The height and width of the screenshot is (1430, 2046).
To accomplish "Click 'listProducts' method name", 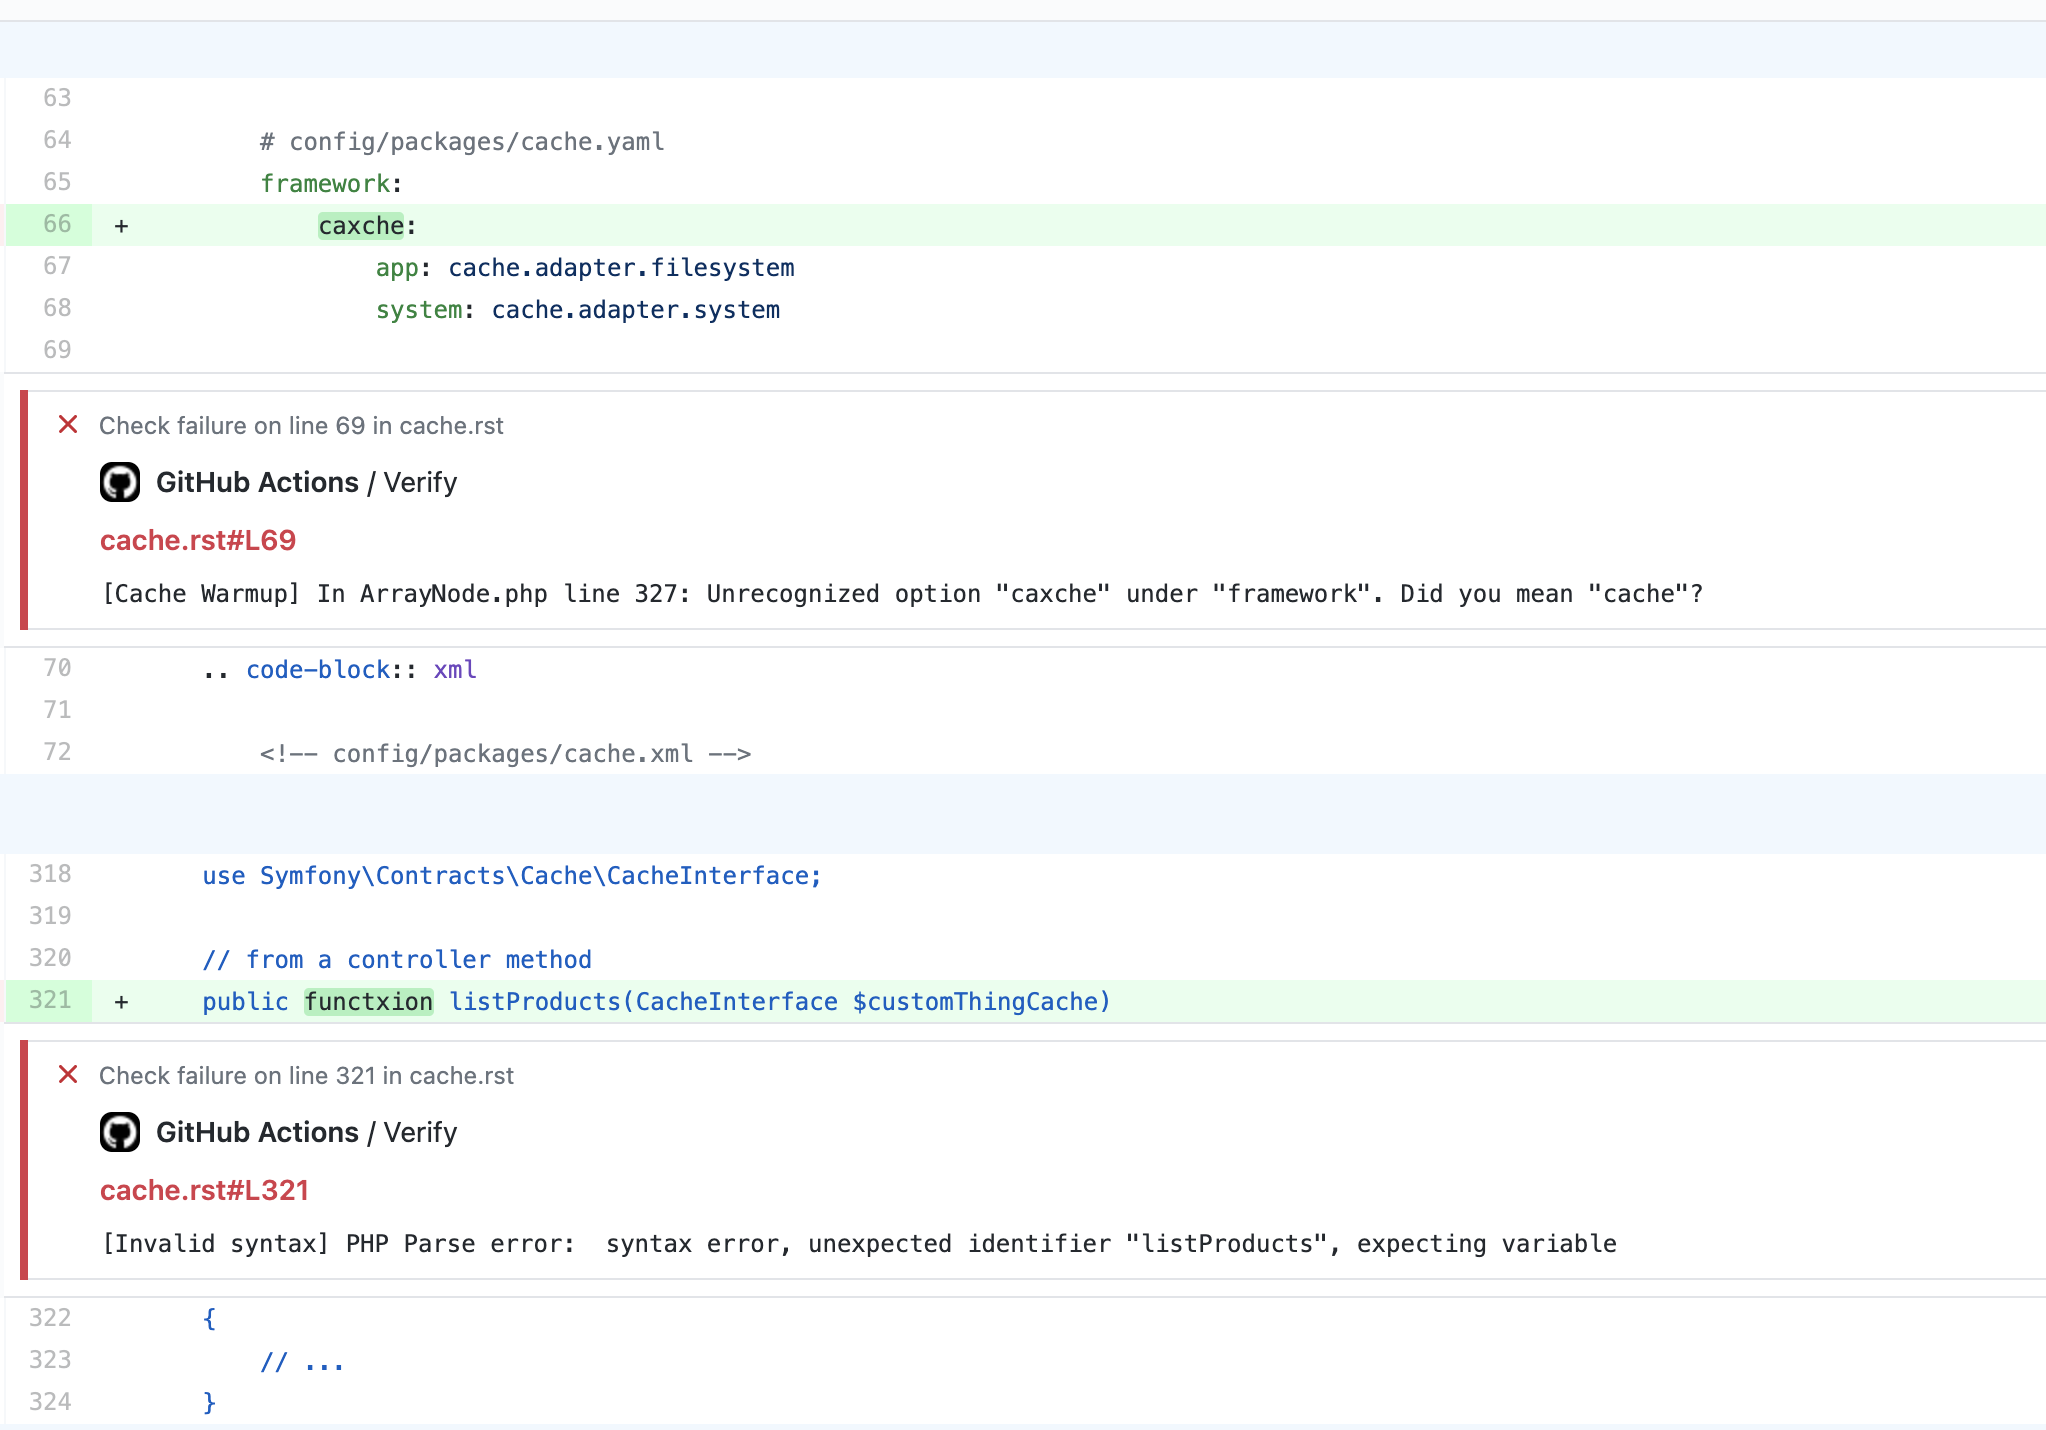I will [x=535, y=1002].
